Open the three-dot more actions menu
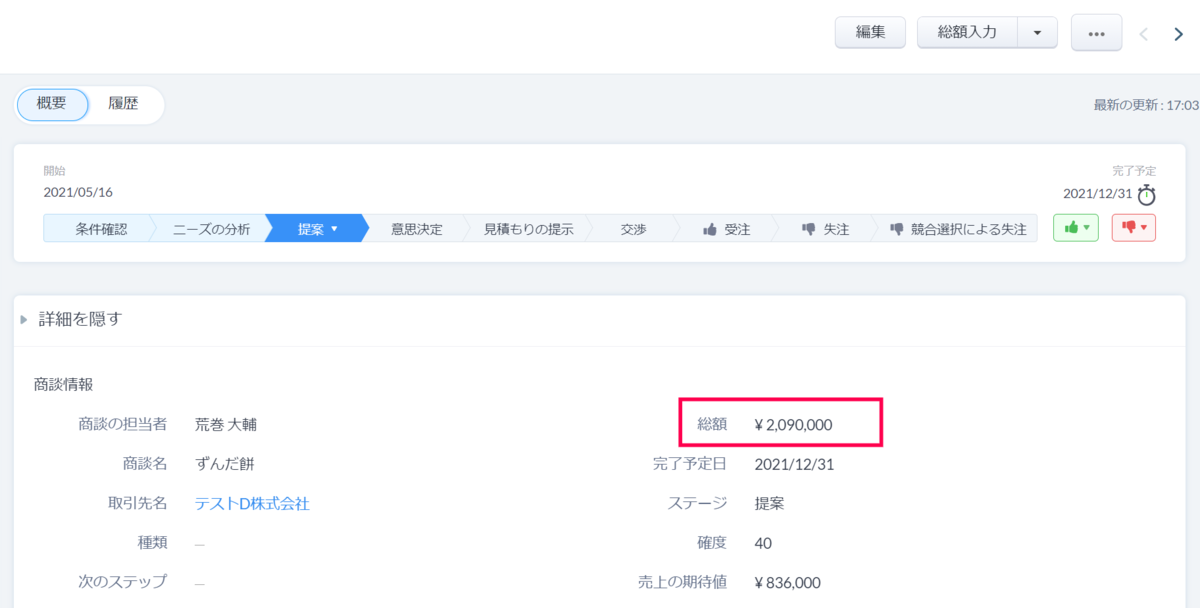The height and width of the screenshot is (608, 1200). (1096, 33)
